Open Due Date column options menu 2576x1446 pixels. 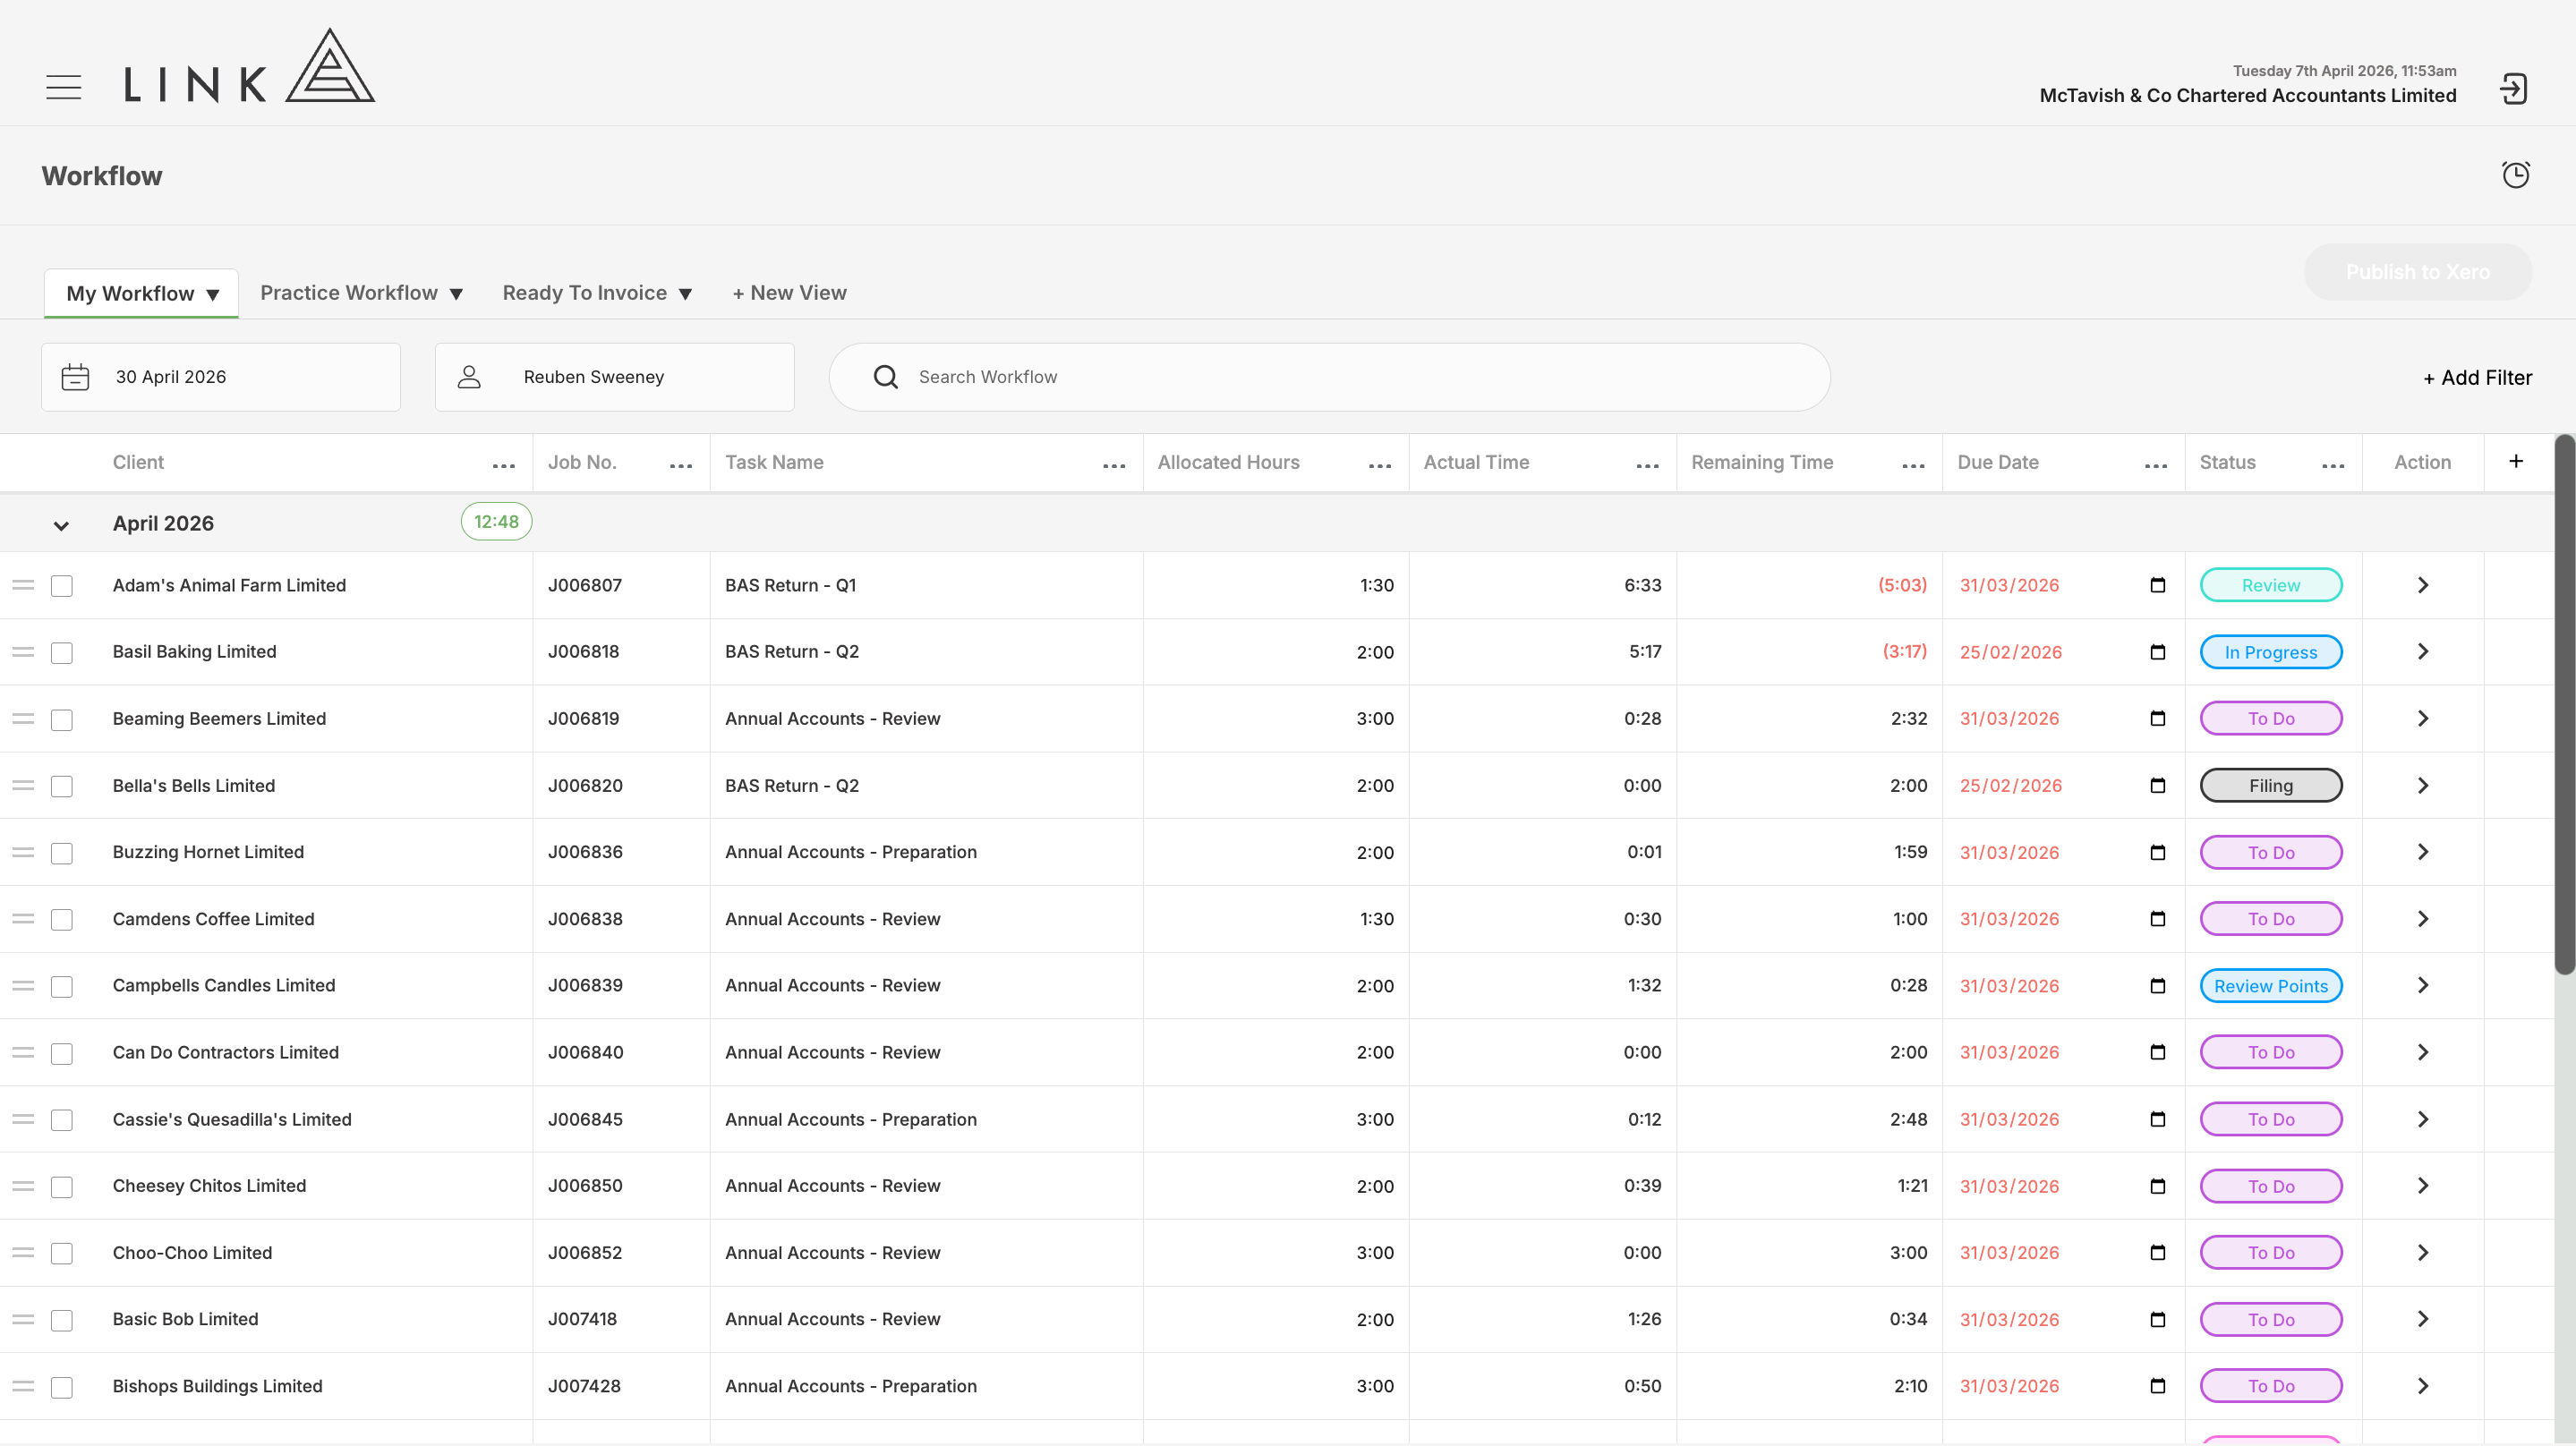2156,465
